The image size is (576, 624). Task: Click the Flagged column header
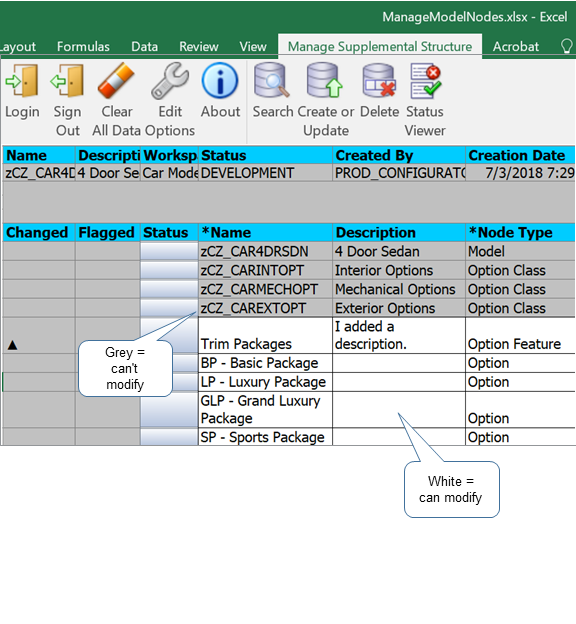coord(107,232)
